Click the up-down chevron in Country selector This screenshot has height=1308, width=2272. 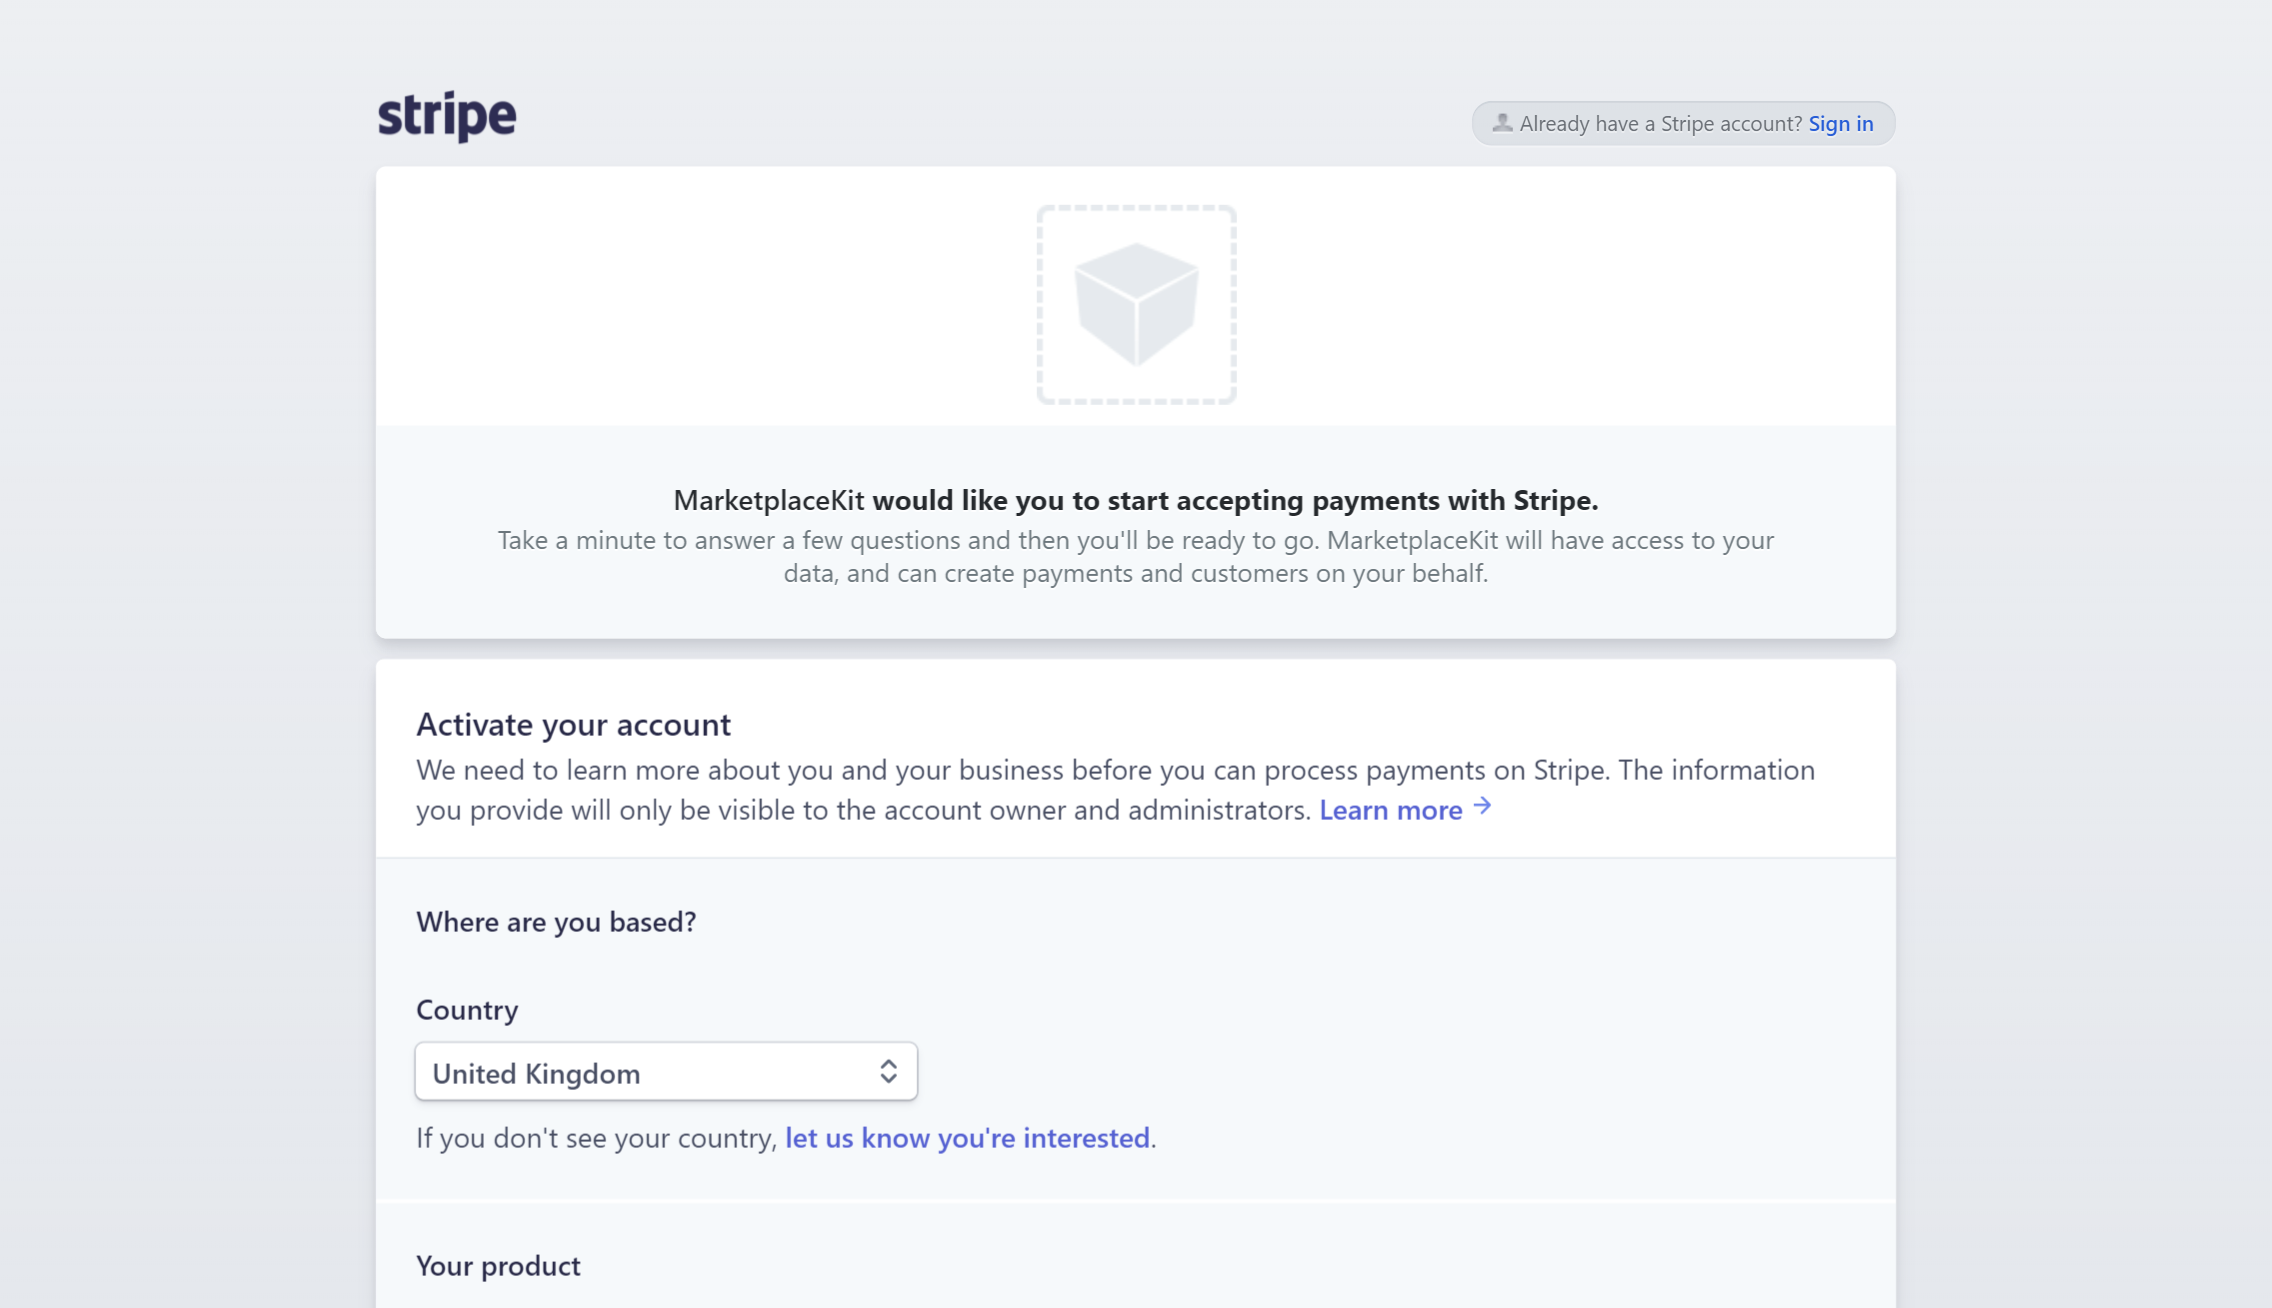(x=888, y=1072)
